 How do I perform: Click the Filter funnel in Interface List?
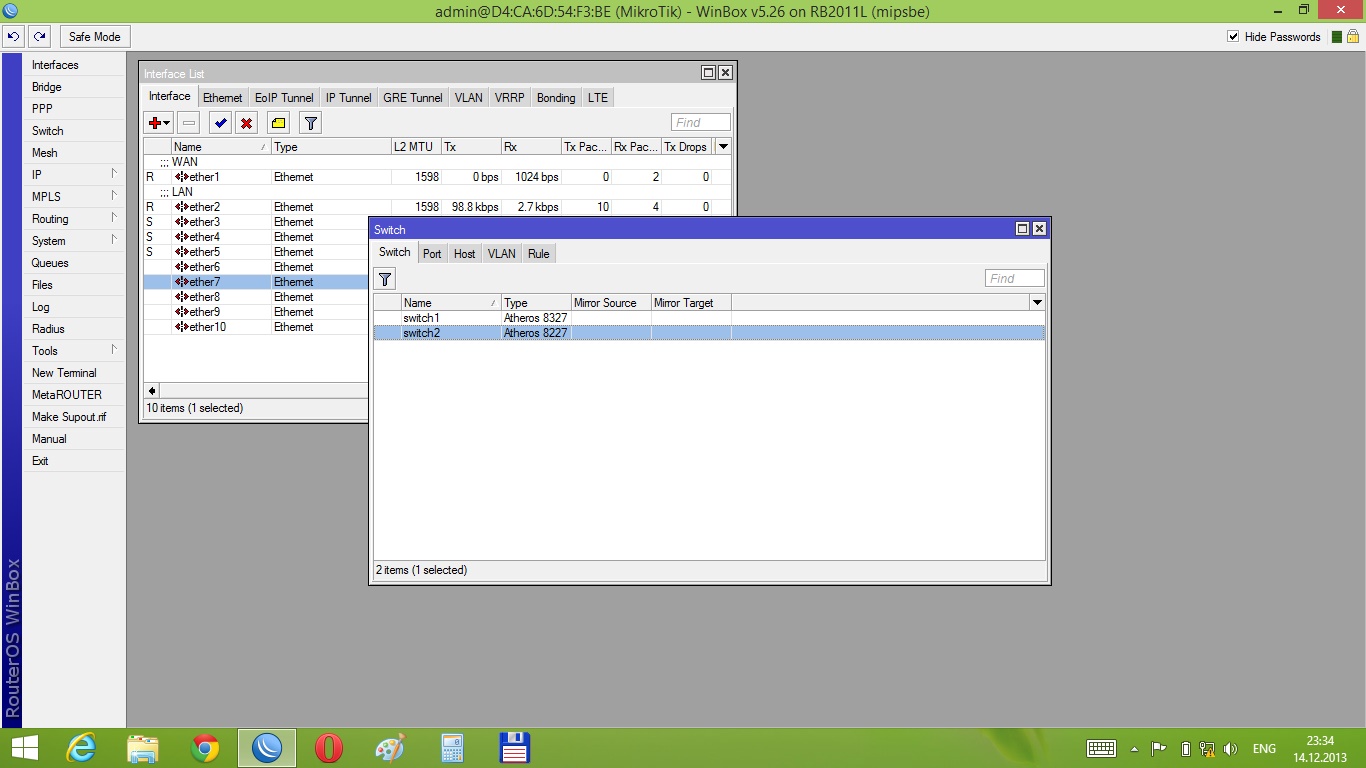(x=311, y=123)
